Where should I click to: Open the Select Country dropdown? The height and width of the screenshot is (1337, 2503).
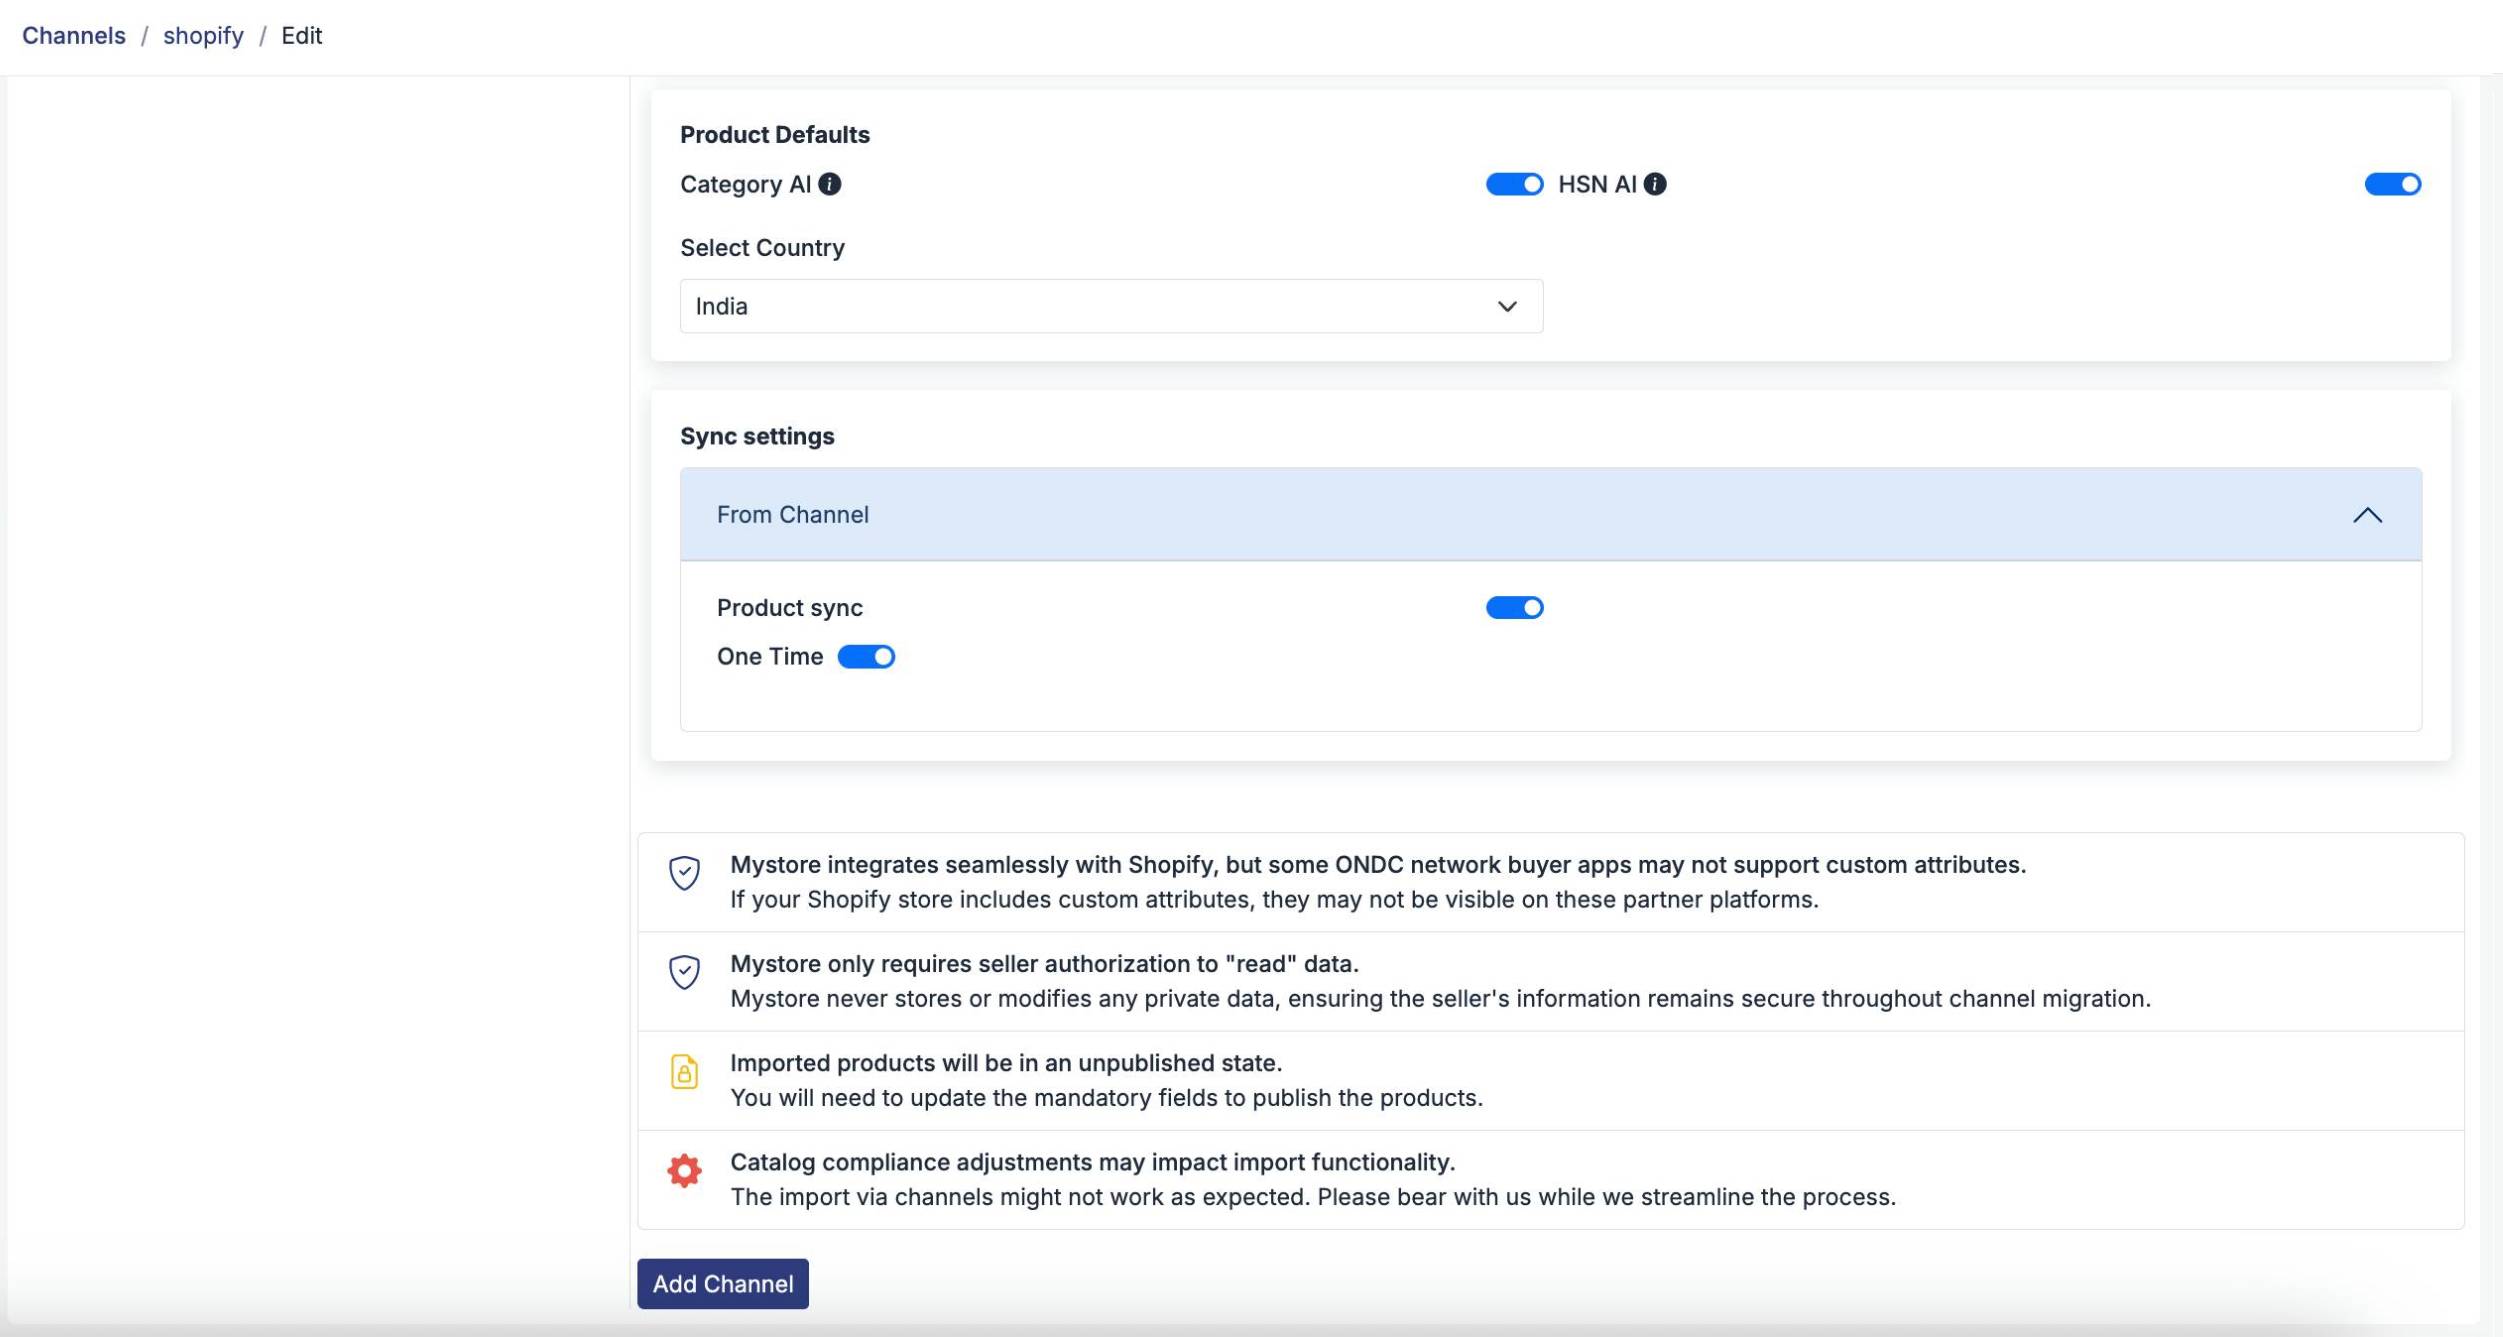1110,306
